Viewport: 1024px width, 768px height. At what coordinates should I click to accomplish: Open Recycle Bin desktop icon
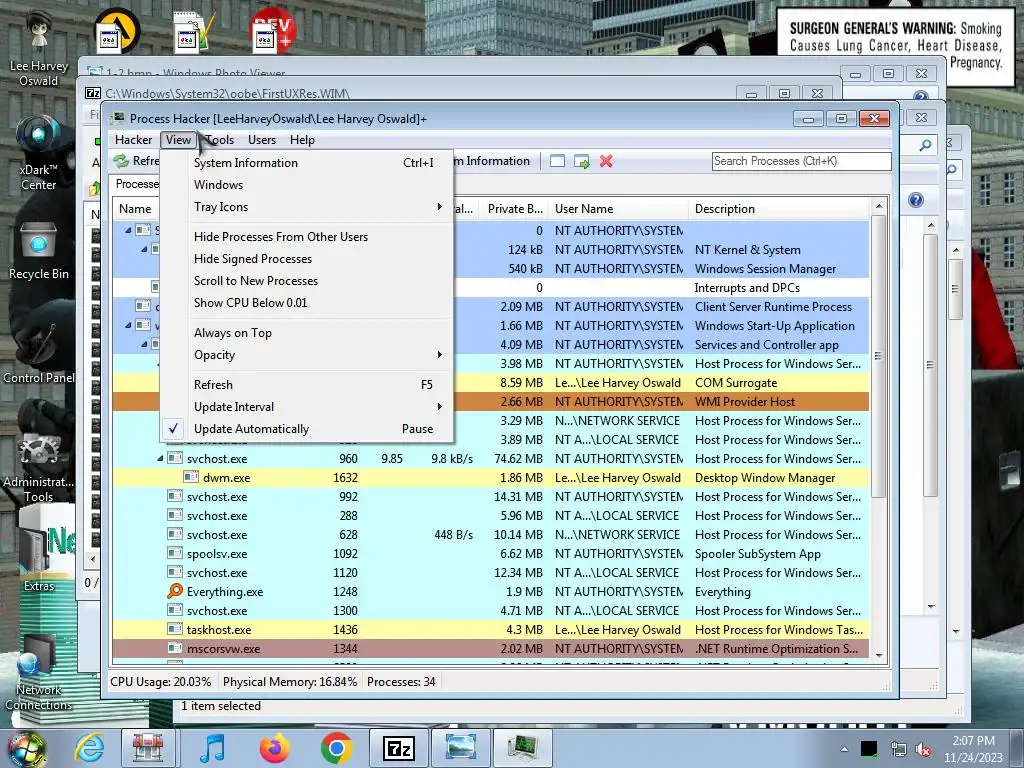point(39,251)
